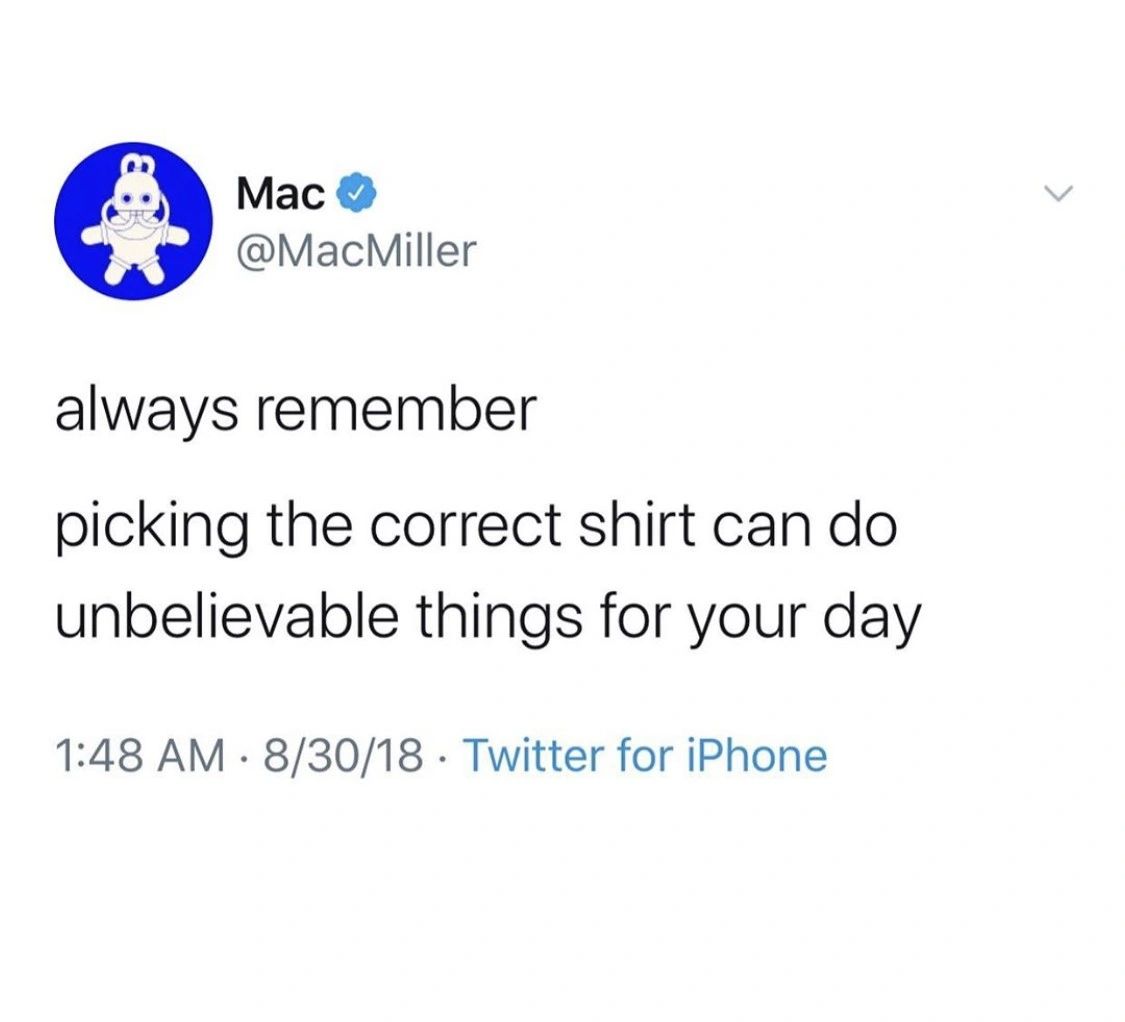Open the display name Mac
Screen dimensions: 1125x1022
coord(281,194)
